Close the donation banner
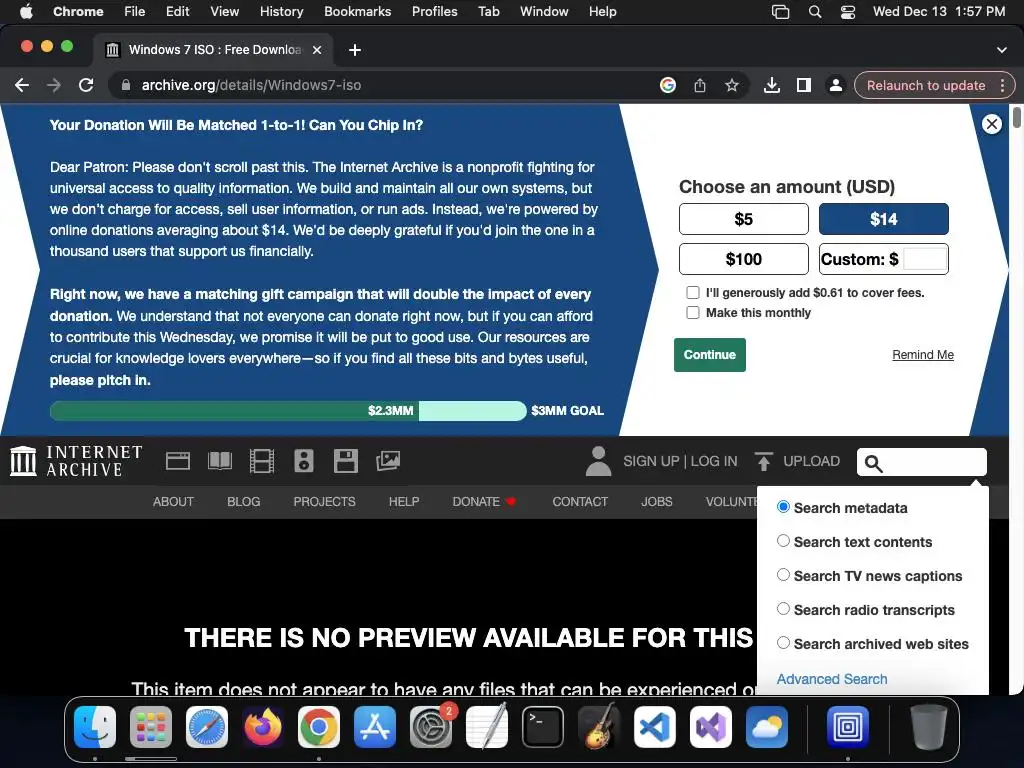Viewport: 1024px width, 768px height. (991, 124)
